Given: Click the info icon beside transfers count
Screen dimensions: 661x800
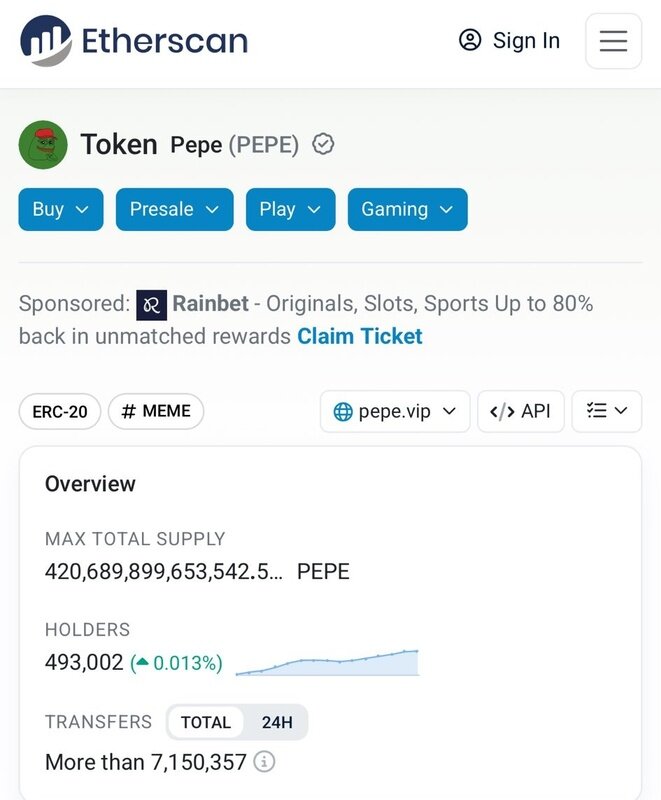Looking at the screenshot, I should [x=264, y=762].
